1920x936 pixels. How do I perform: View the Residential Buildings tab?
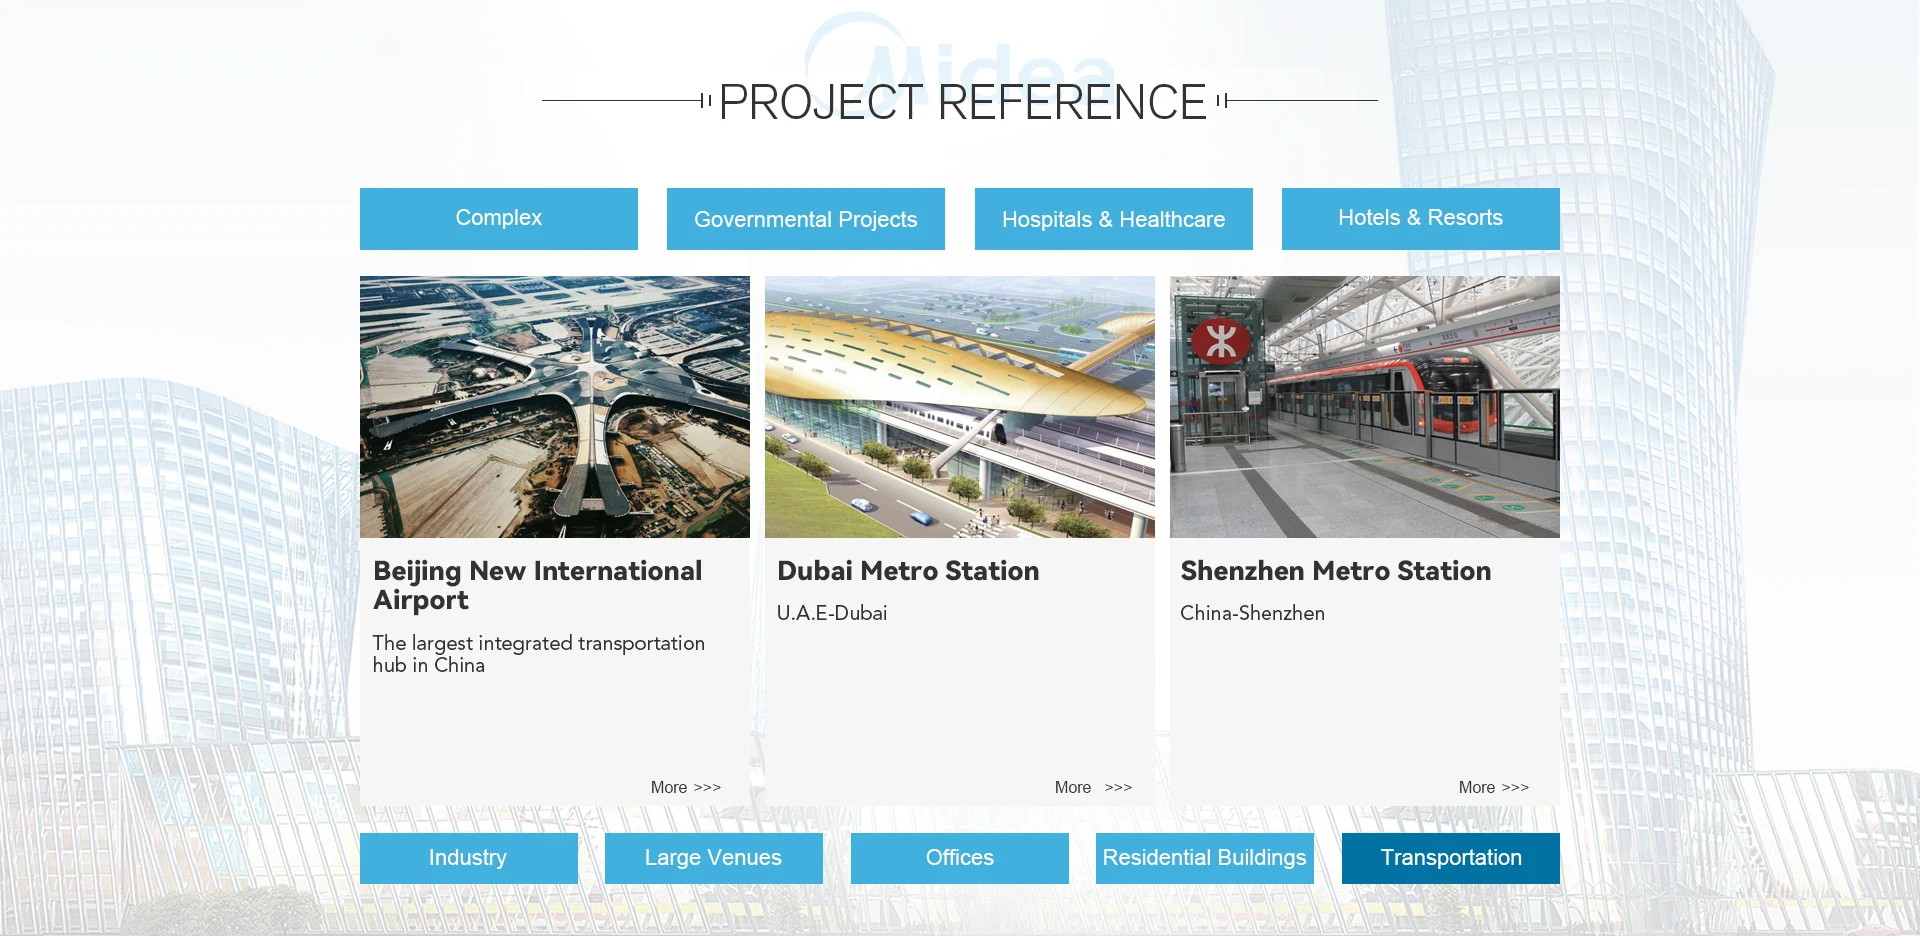1205,858
